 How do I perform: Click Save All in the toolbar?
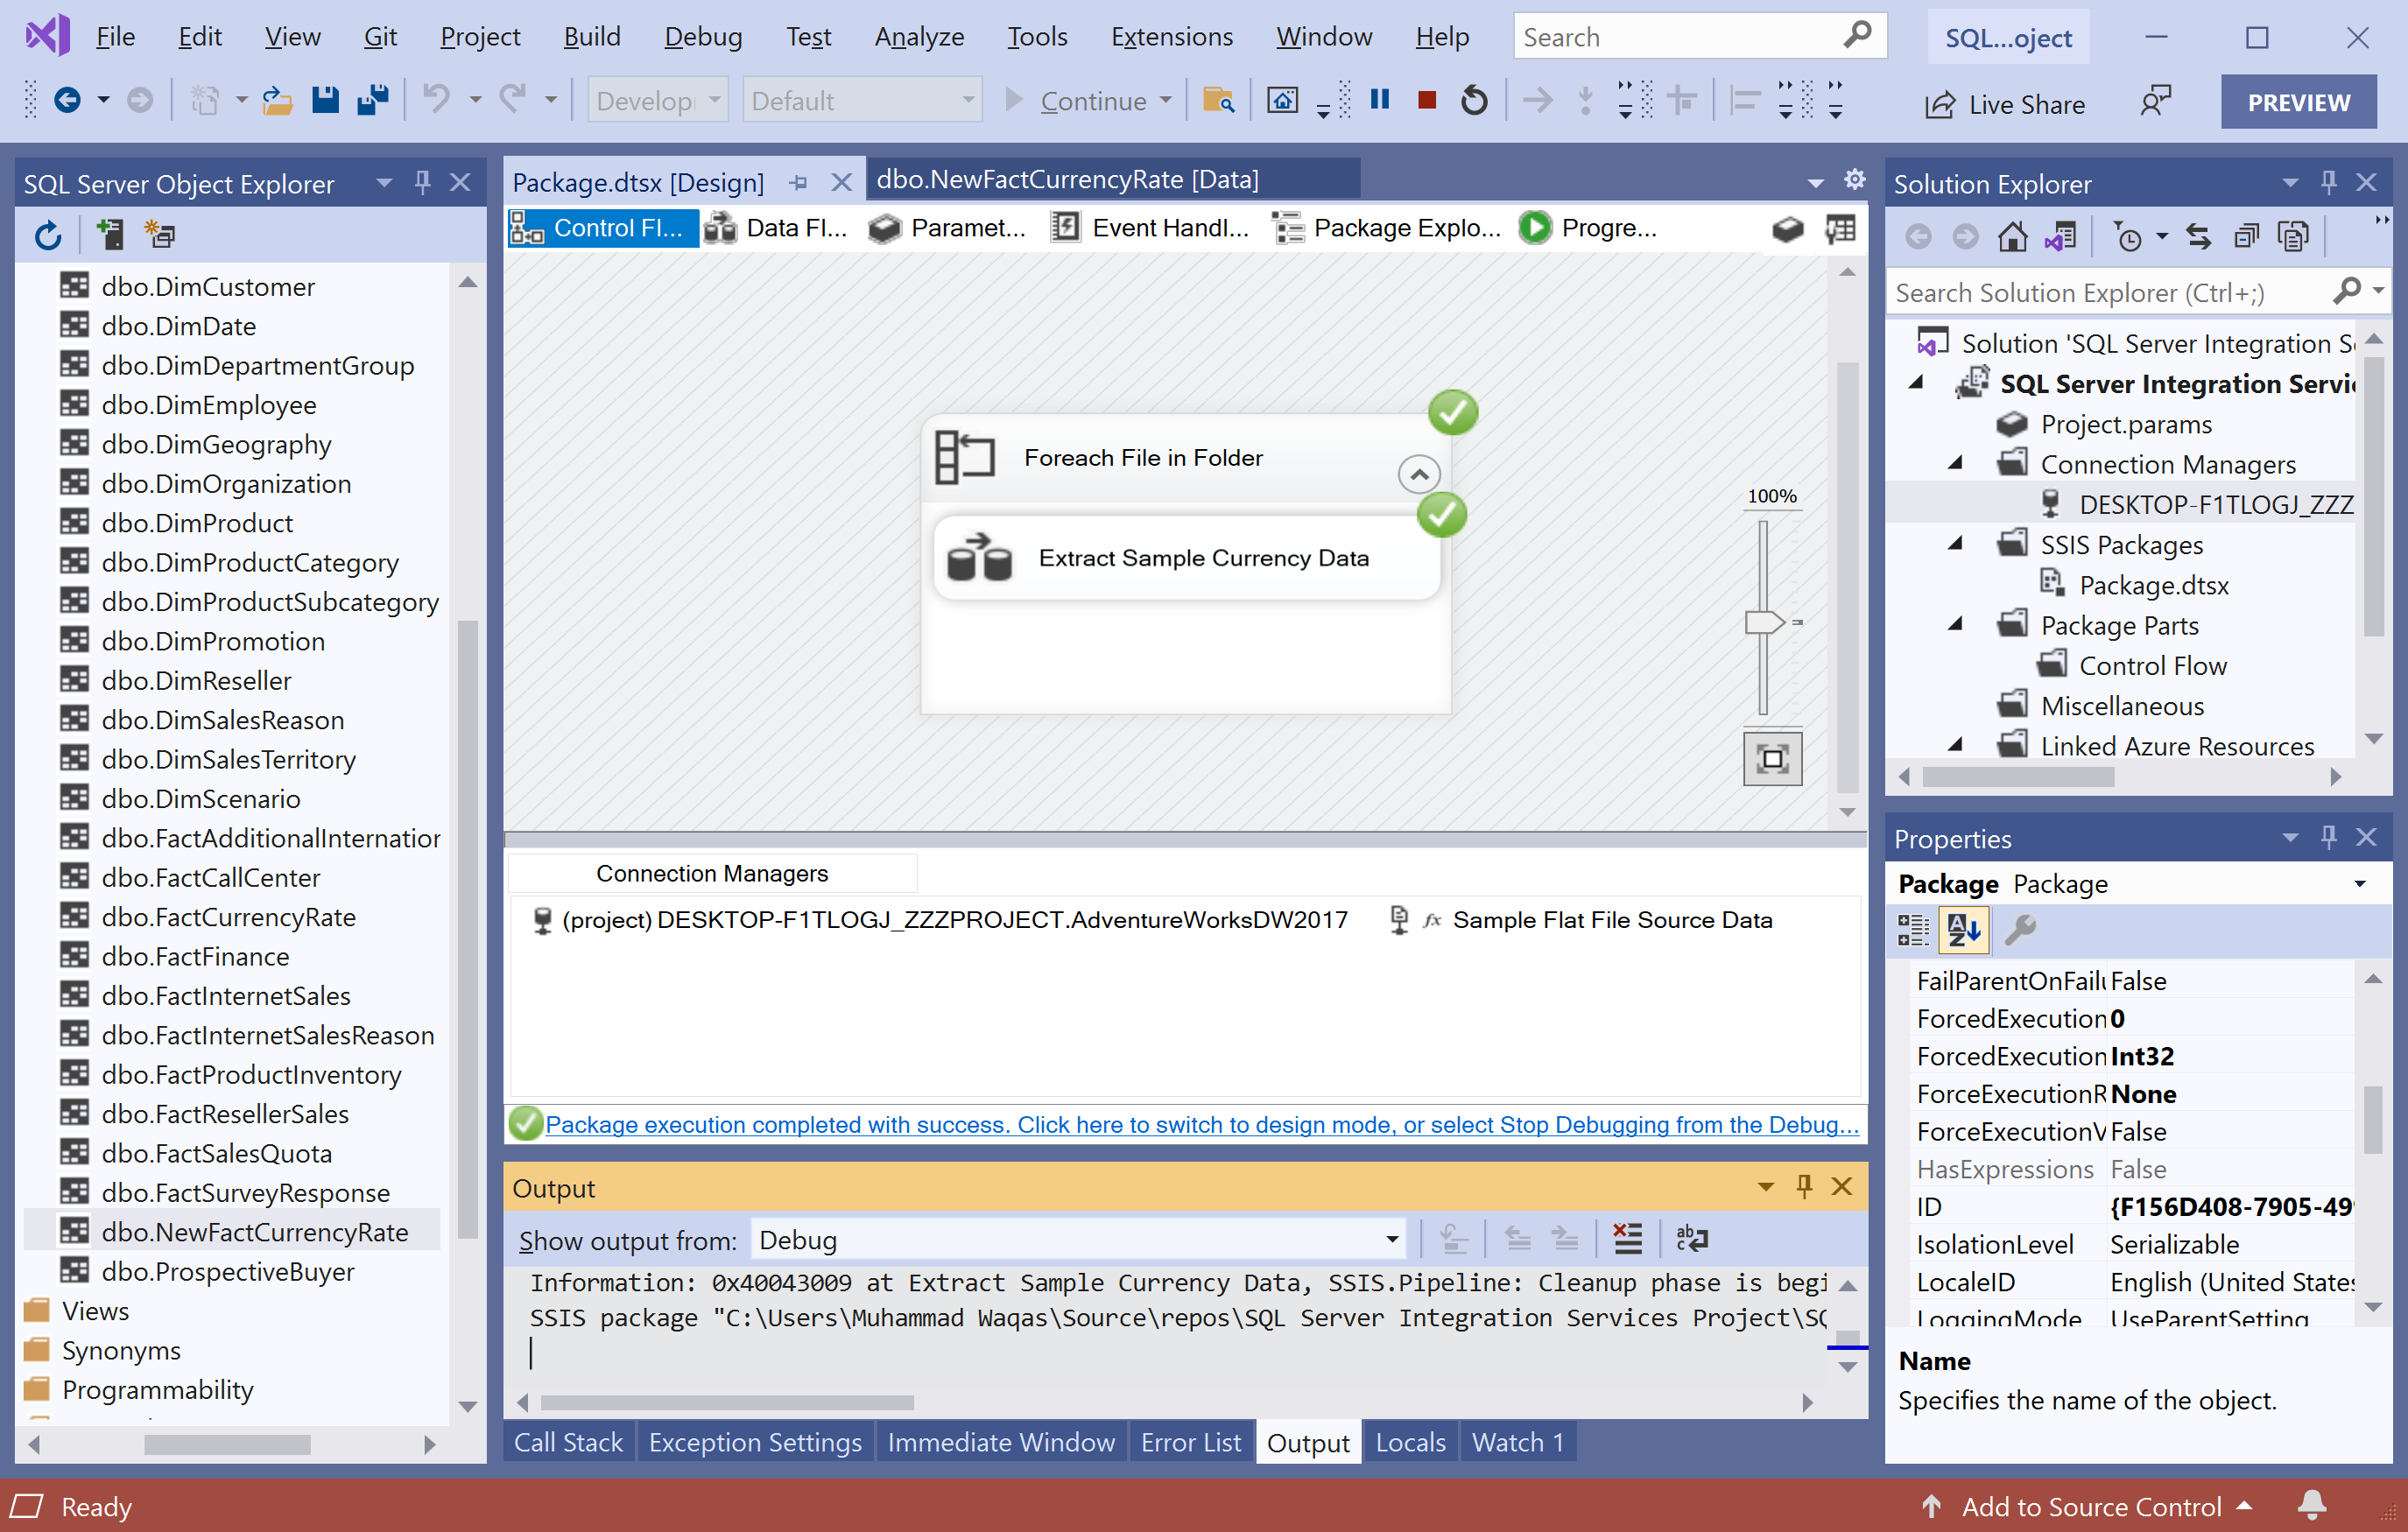[373, 100]
